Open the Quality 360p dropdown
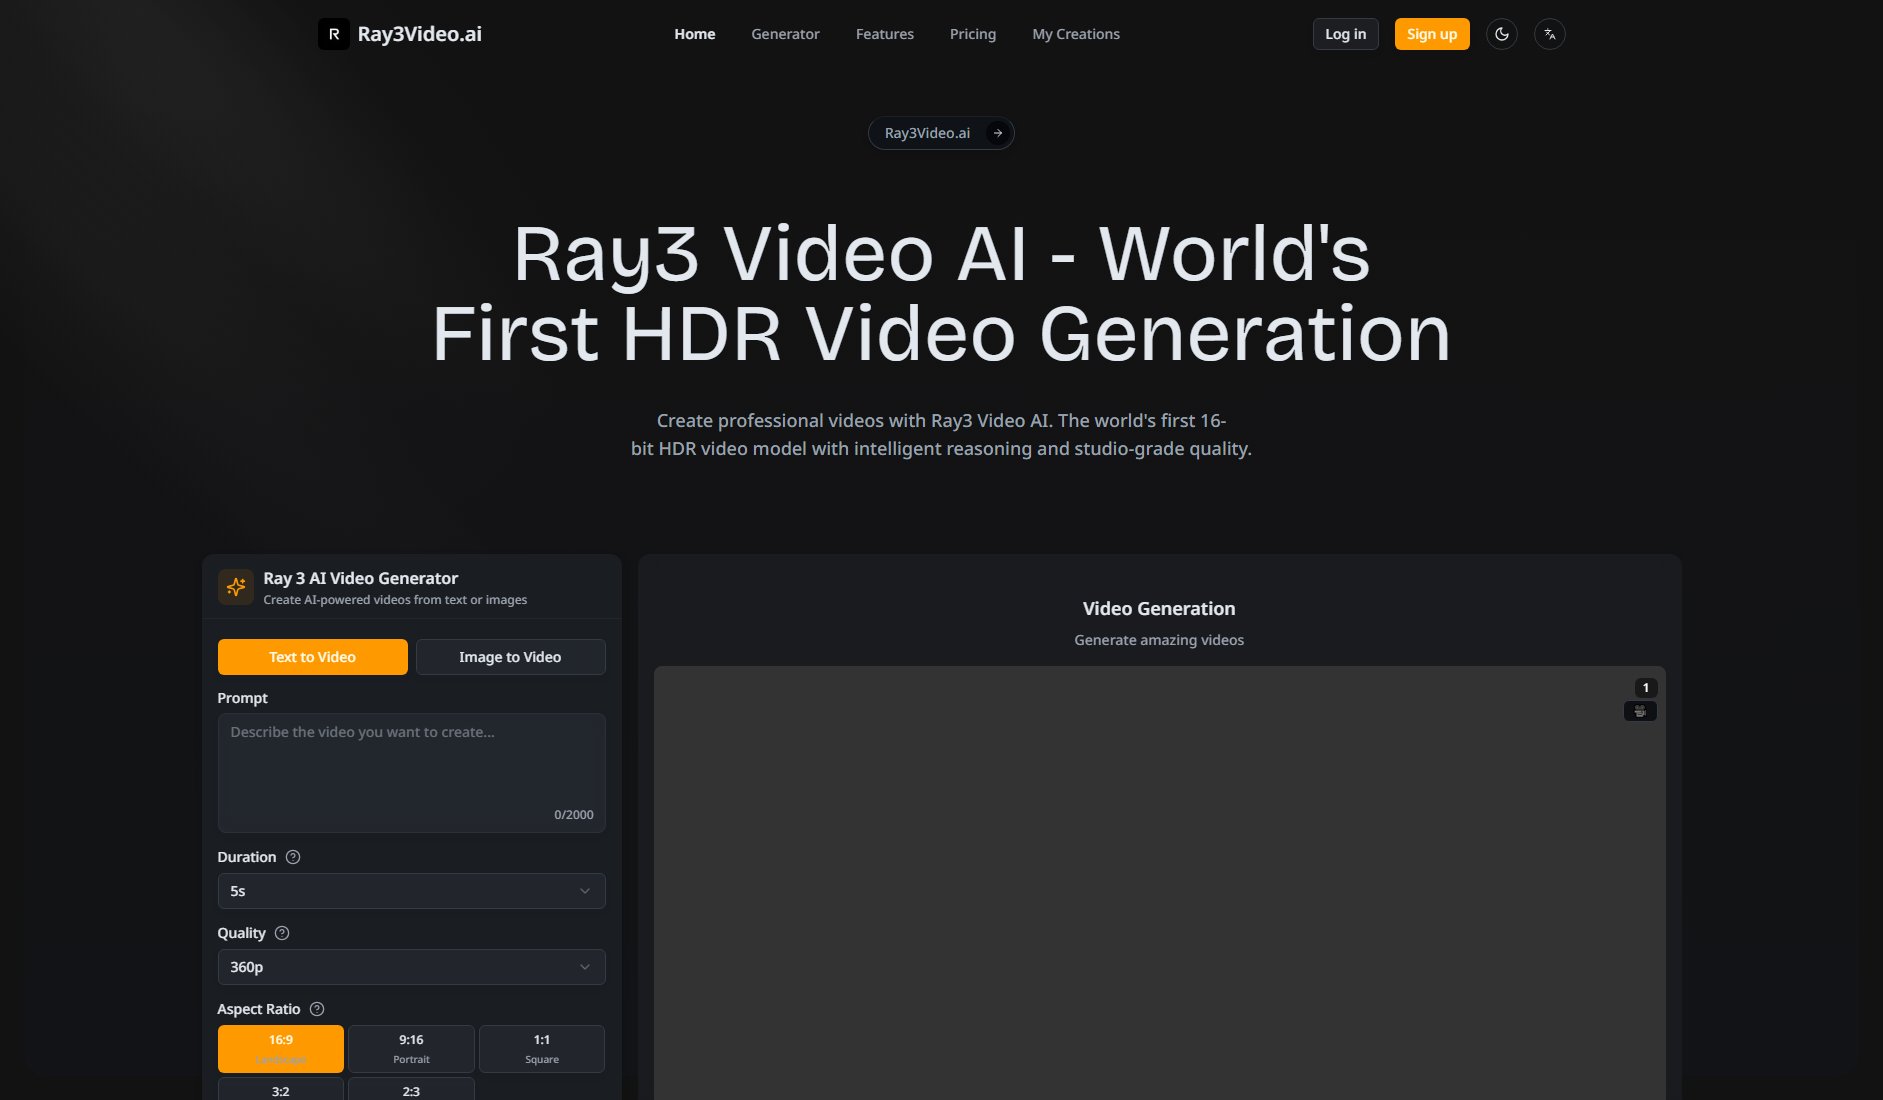The height and width of the screenshot is (1100, 1883). pos(411,967)
